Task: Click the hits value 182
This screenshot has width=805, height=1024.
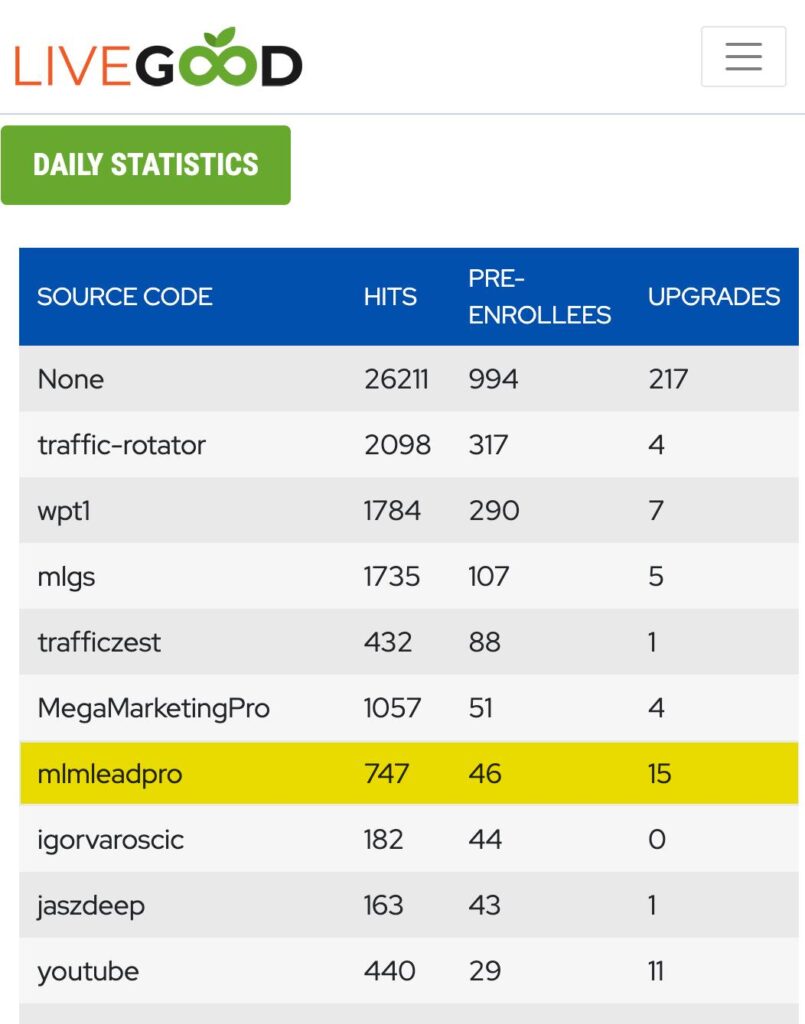Action: point(383,840)
